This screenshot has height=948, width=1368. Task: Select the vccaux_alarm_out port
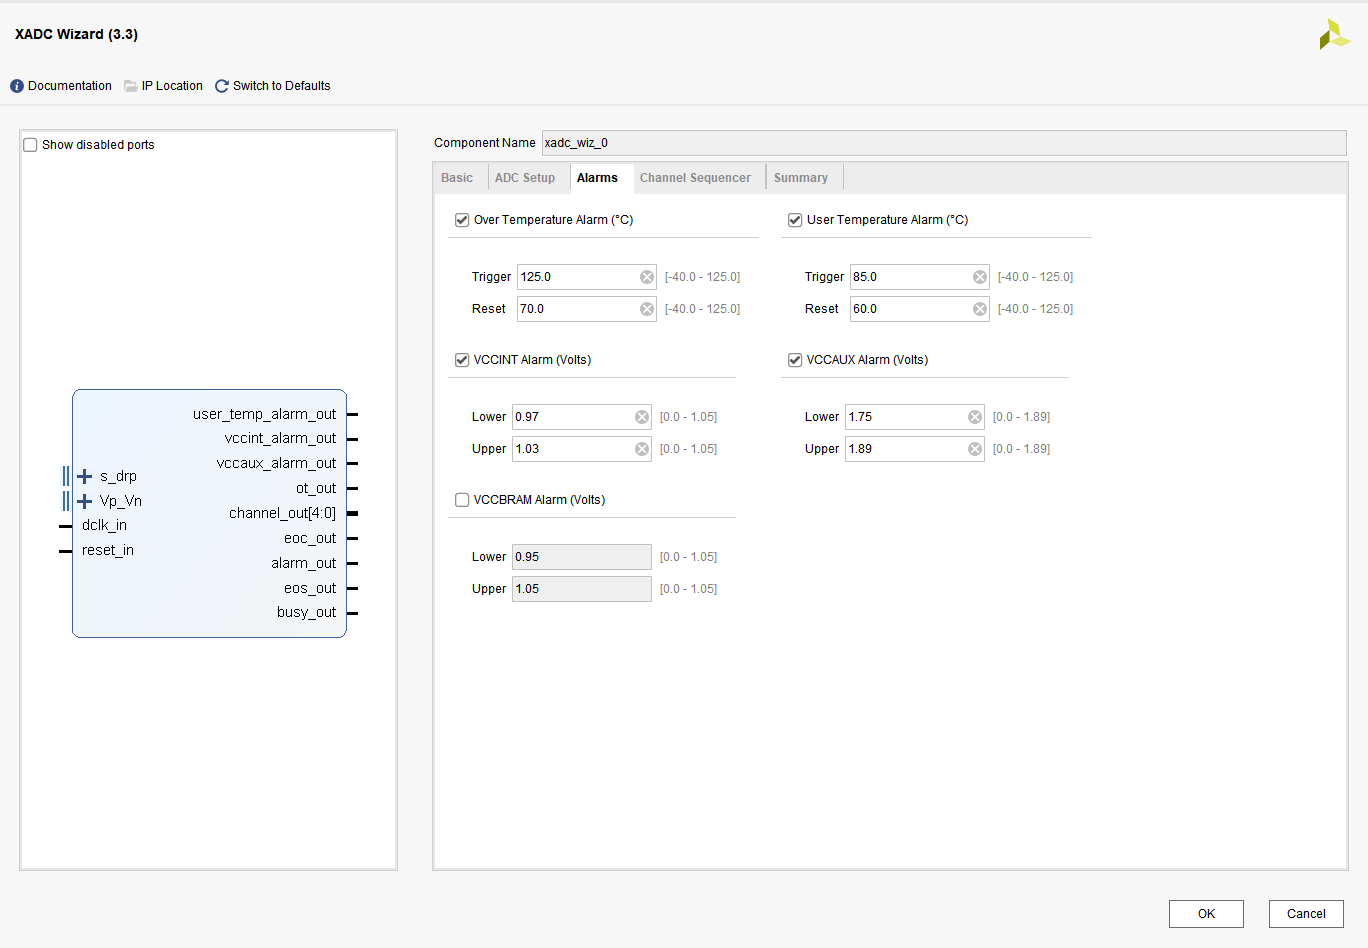[277, 463]
